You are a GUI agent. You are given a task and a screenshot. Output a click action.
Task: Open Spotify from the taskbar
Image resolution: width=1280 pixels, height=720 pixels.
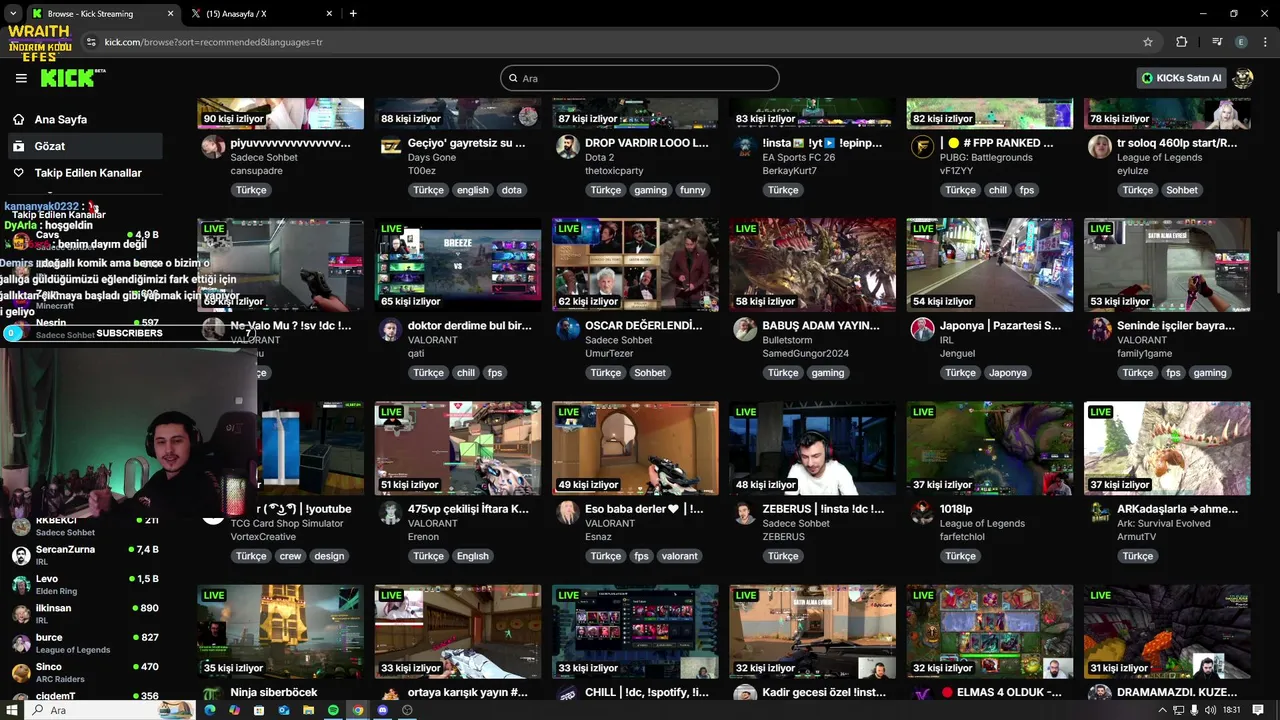click(x=333, y=710)
